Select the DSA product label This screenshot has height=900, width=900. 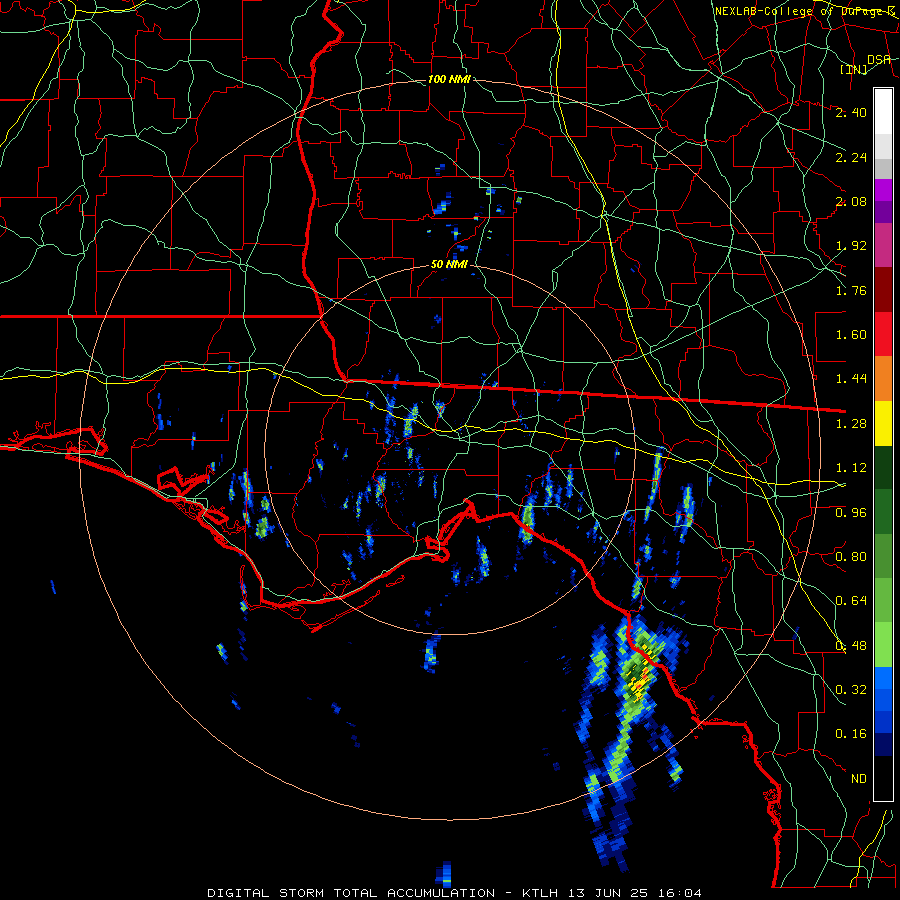[x=879, y=59]
